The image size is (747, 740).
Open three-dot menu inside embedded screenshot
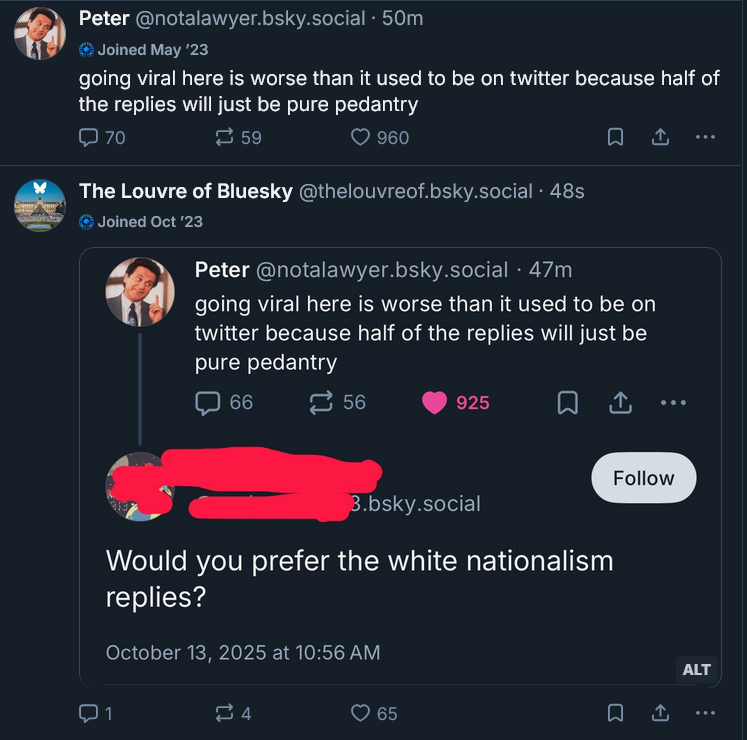coord(673,402)
